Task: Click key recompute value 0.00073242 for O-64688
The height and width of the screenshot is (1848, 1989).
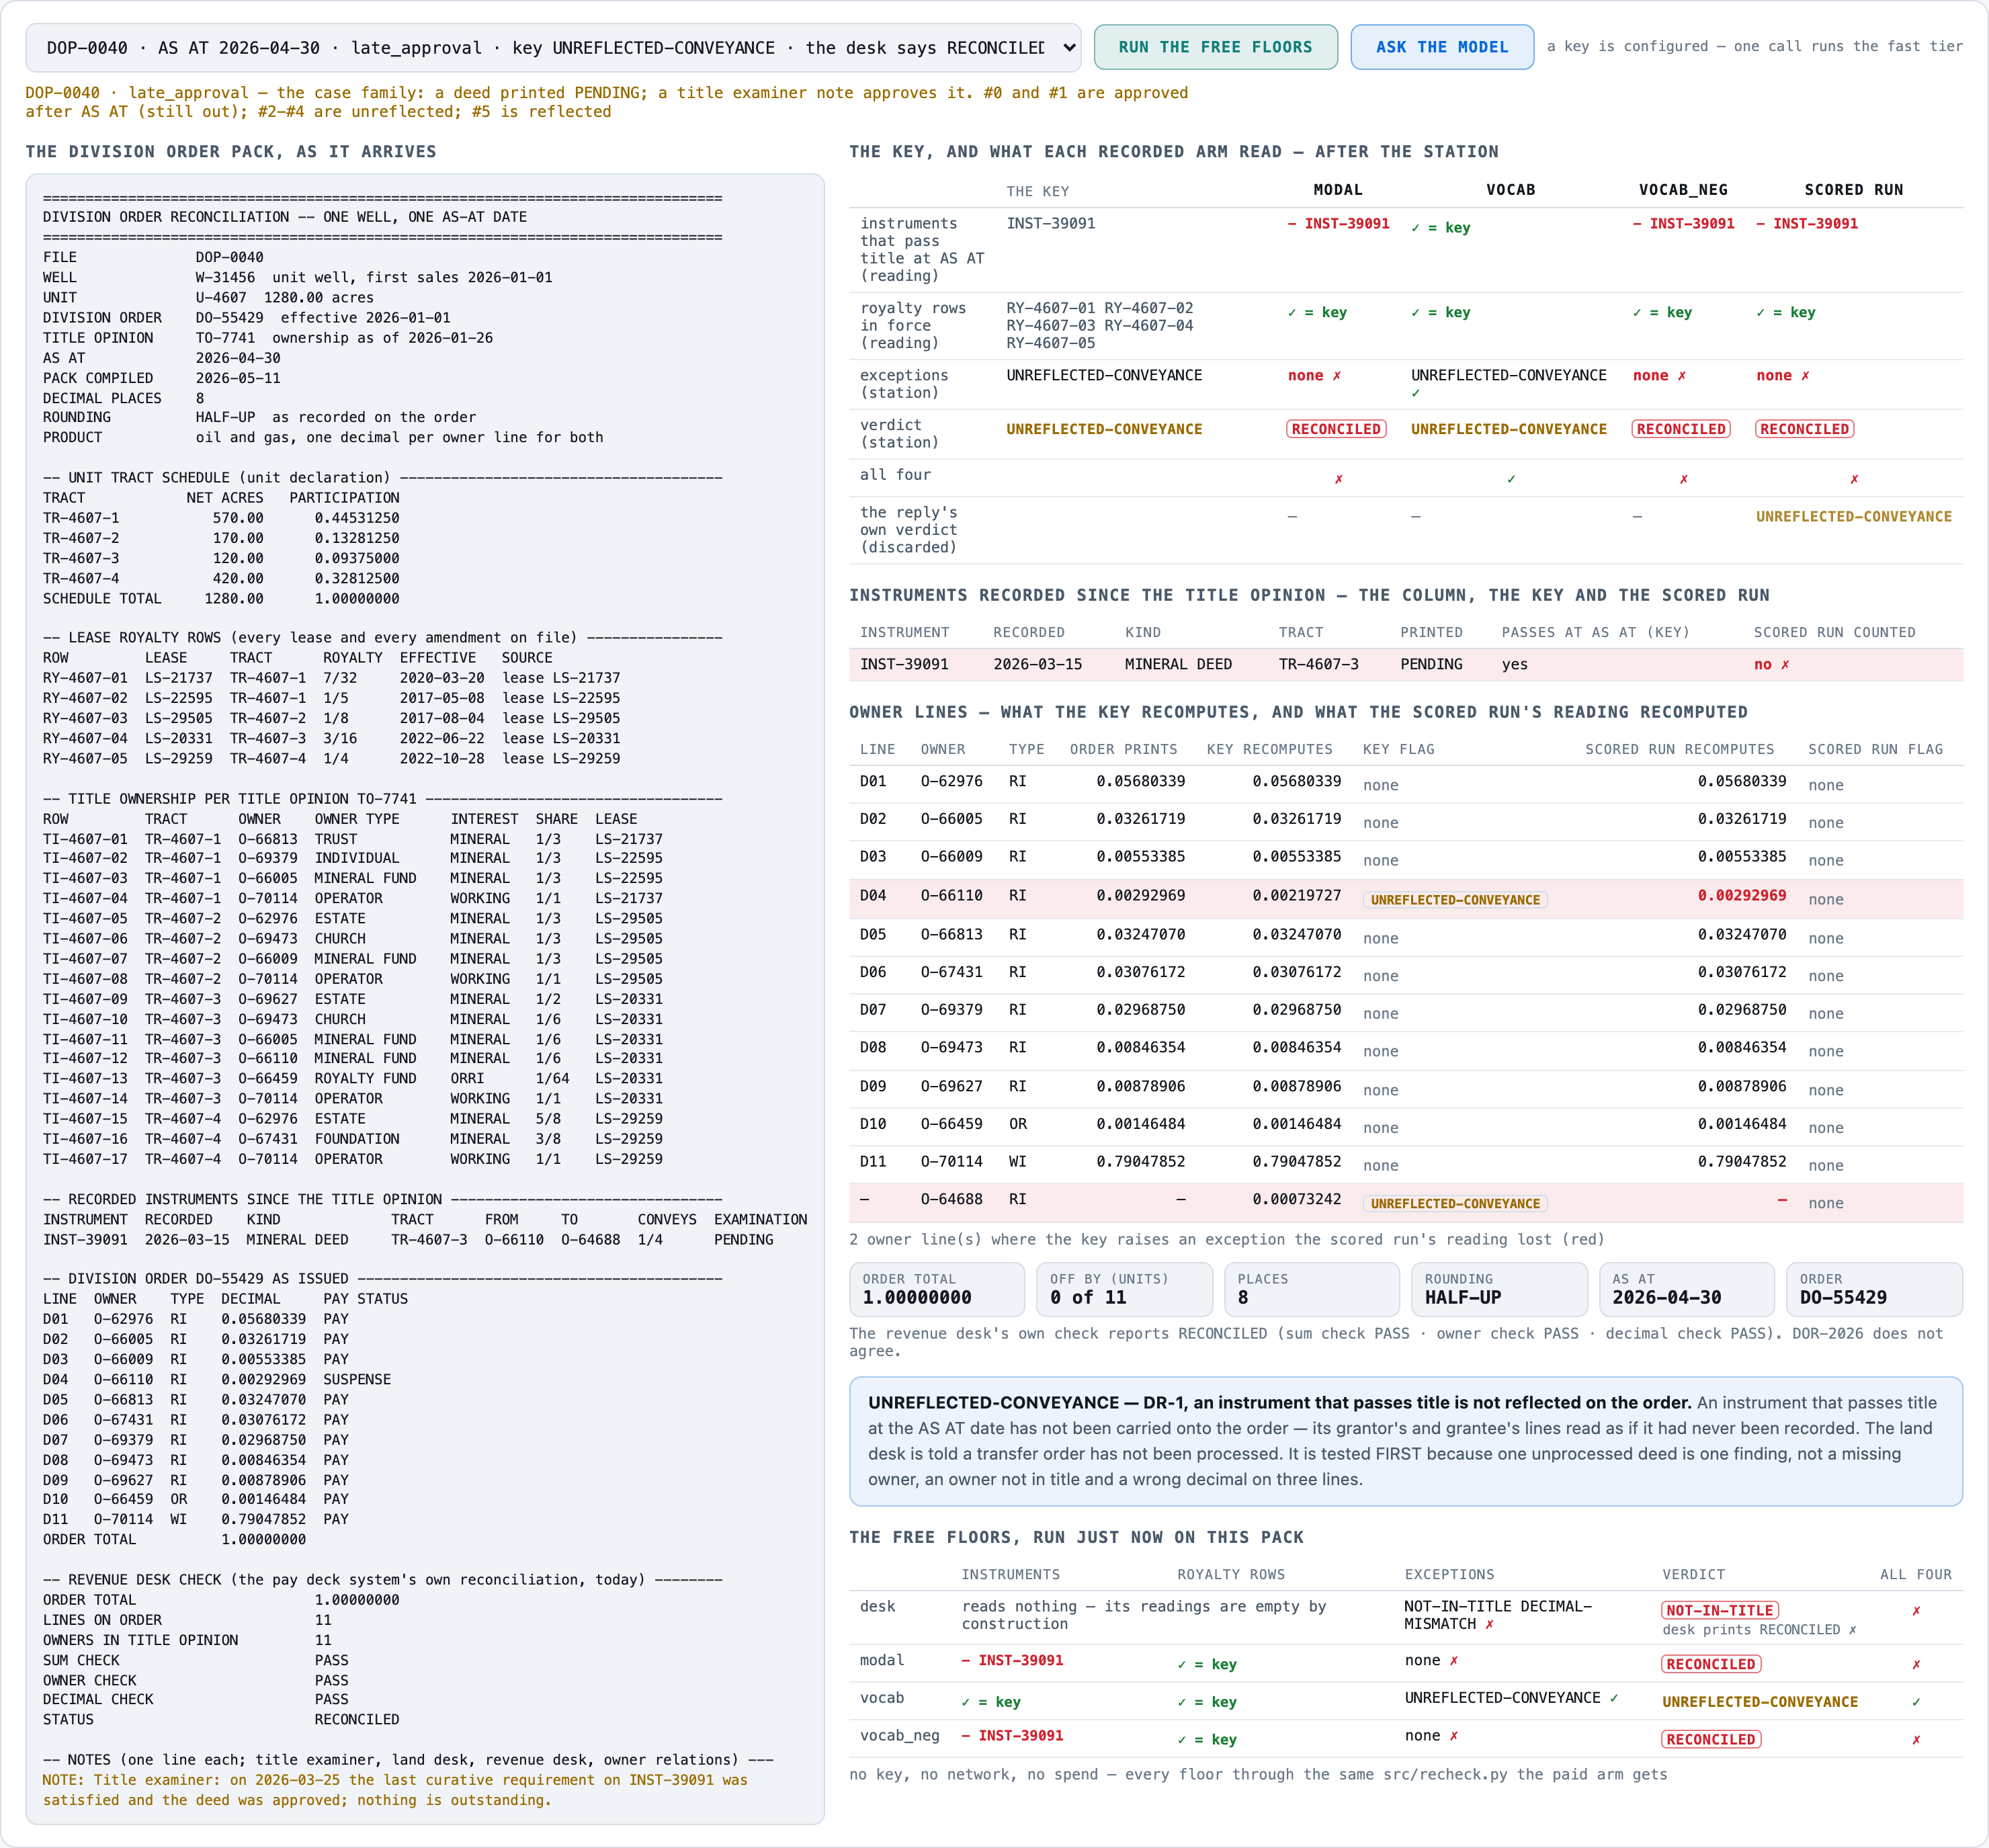Action: coord(1296,1199)
